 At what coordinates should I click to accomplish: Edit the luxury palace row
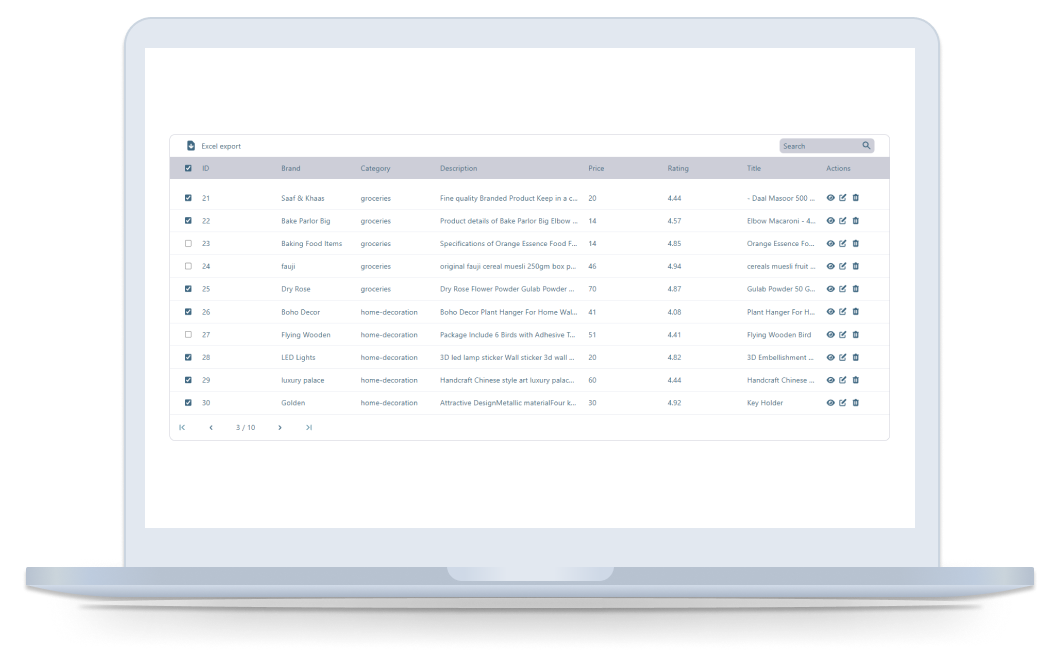pyautogui.click(x=843, y=380)
